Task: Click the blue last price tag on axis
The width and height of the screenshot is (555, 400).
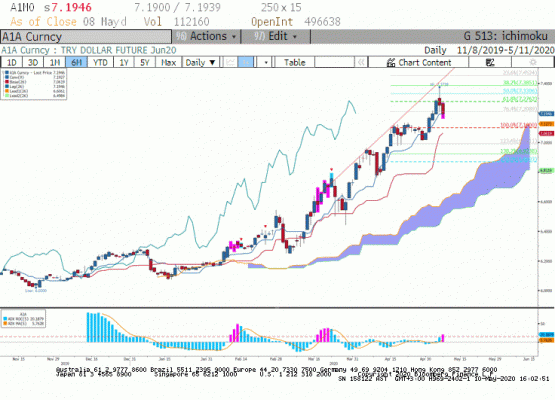Action: (x=546, y=114)
